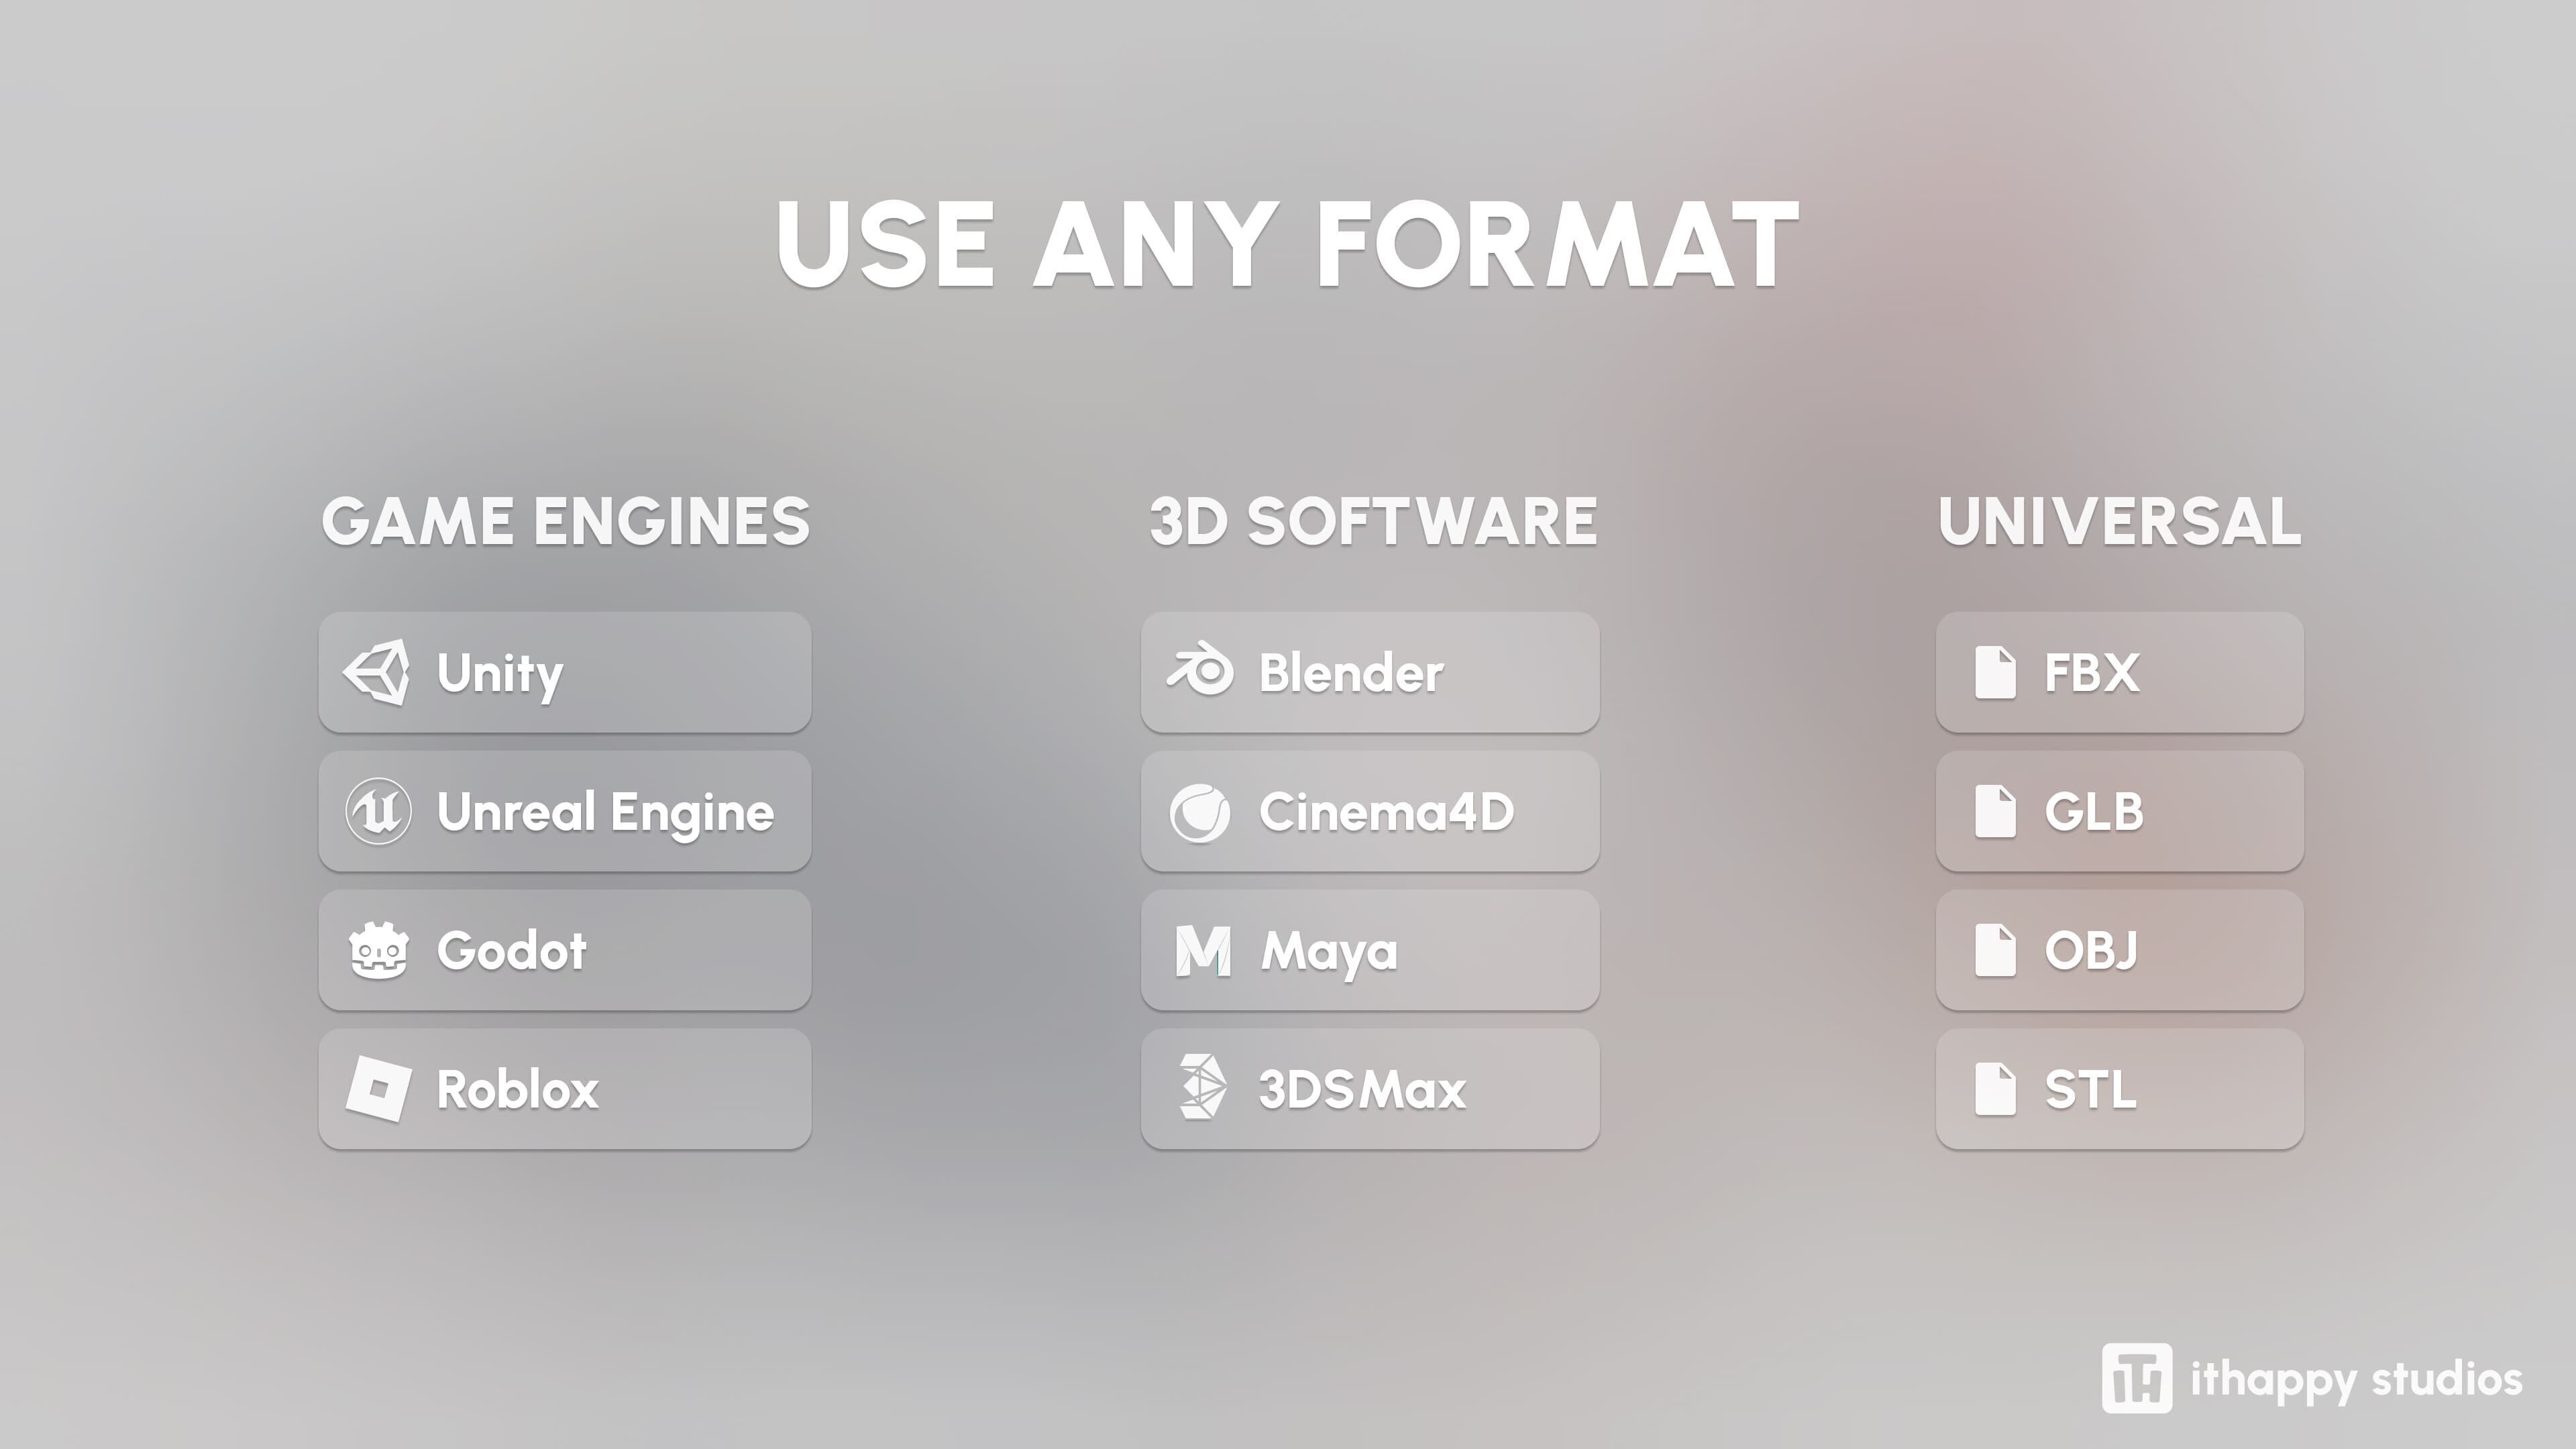Click the ithappy studios logo icon

pos(2136,1378)
